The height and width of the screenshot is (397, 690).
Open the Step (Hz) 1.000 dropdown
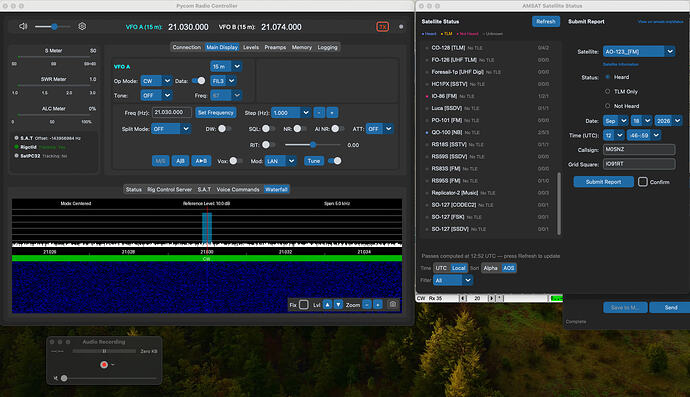(291, 113)
